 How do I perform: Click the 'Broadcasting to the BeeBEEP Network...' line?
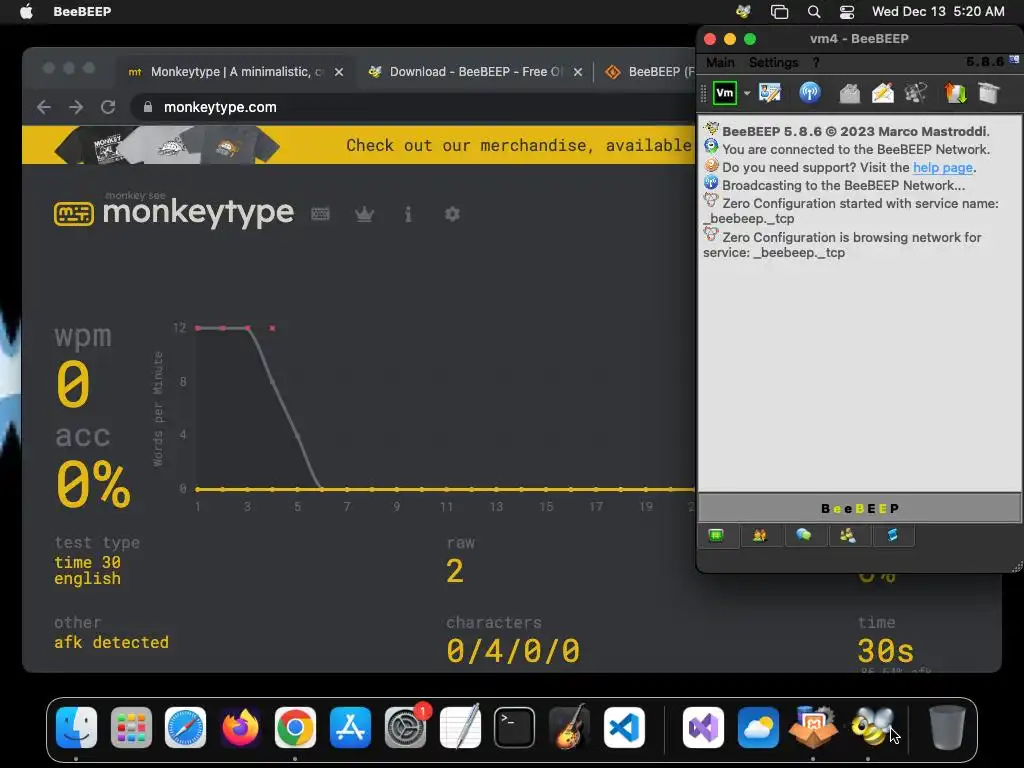[x=843, y=185]
